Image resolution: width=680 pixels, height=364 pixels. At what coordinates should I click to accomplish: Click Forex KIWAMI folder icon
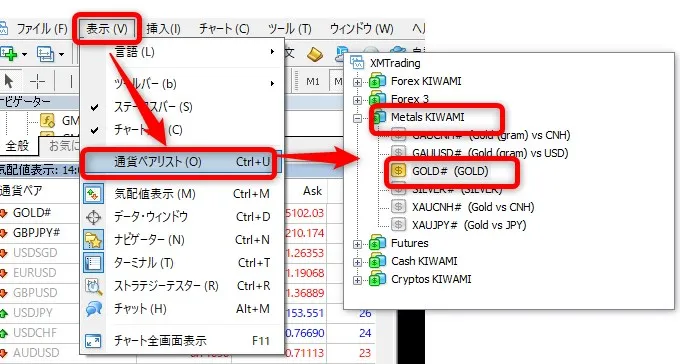pyautogui.click(x=377, y=81)
